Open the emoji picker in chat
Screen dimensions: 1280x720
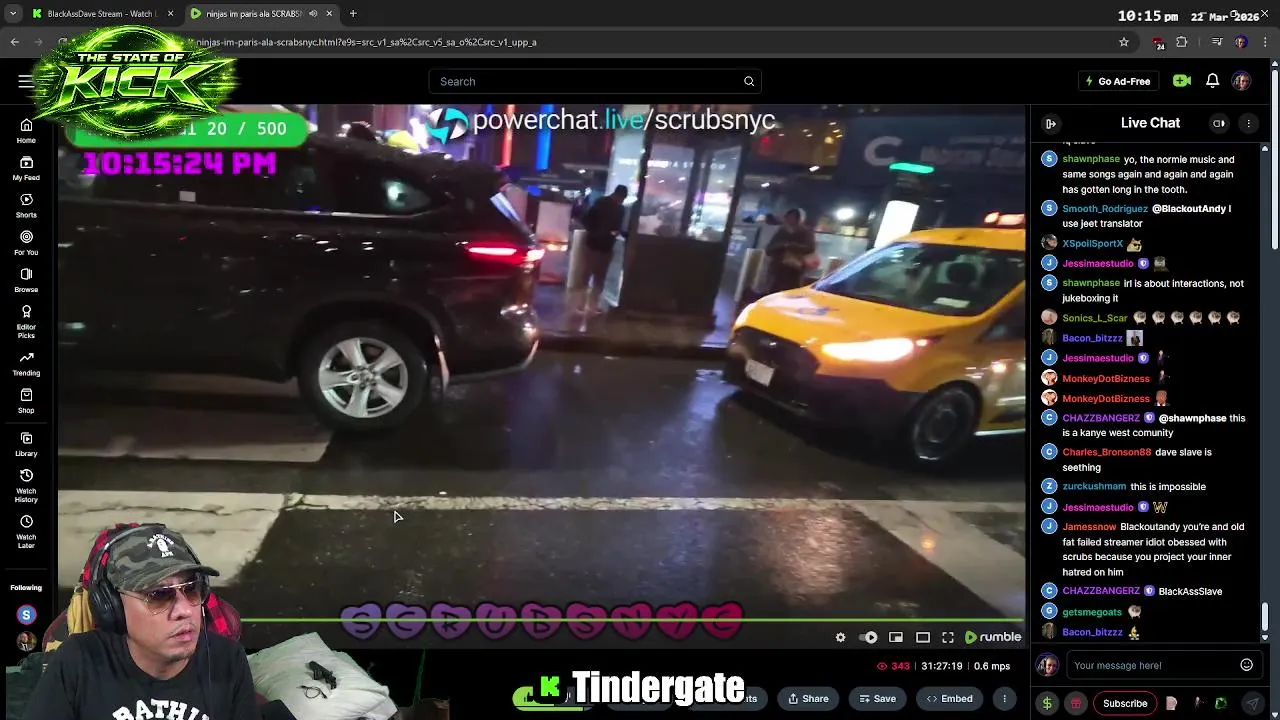1246,665
